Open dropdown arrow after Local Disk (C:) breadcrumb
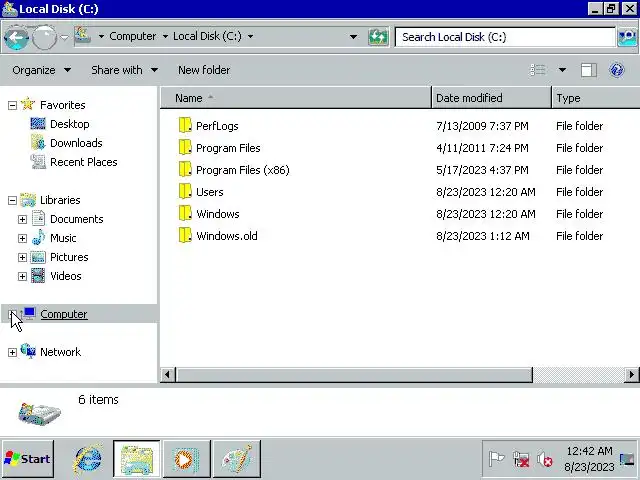Image resolution: width=640 pixels, height=480 pixels. pyautogui.click(x=250, y=36)
